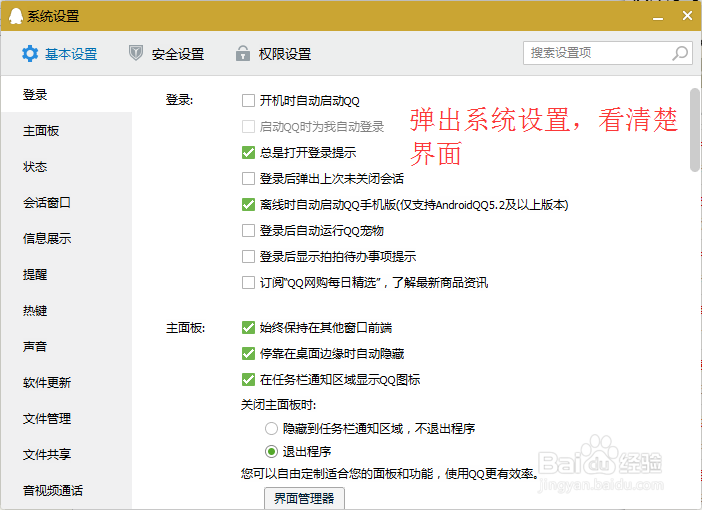Click the 登录: section heading
The height and width of the screenshot is (510, 702).
(179, 100)
